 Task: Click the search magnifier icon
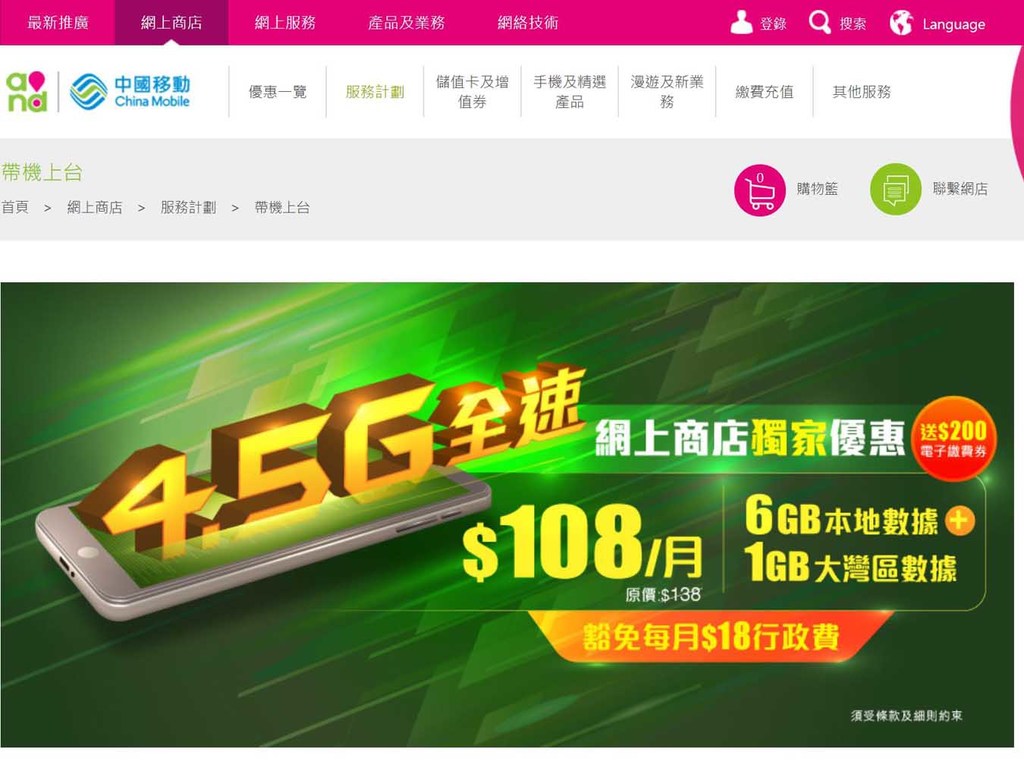click(820, 22)
